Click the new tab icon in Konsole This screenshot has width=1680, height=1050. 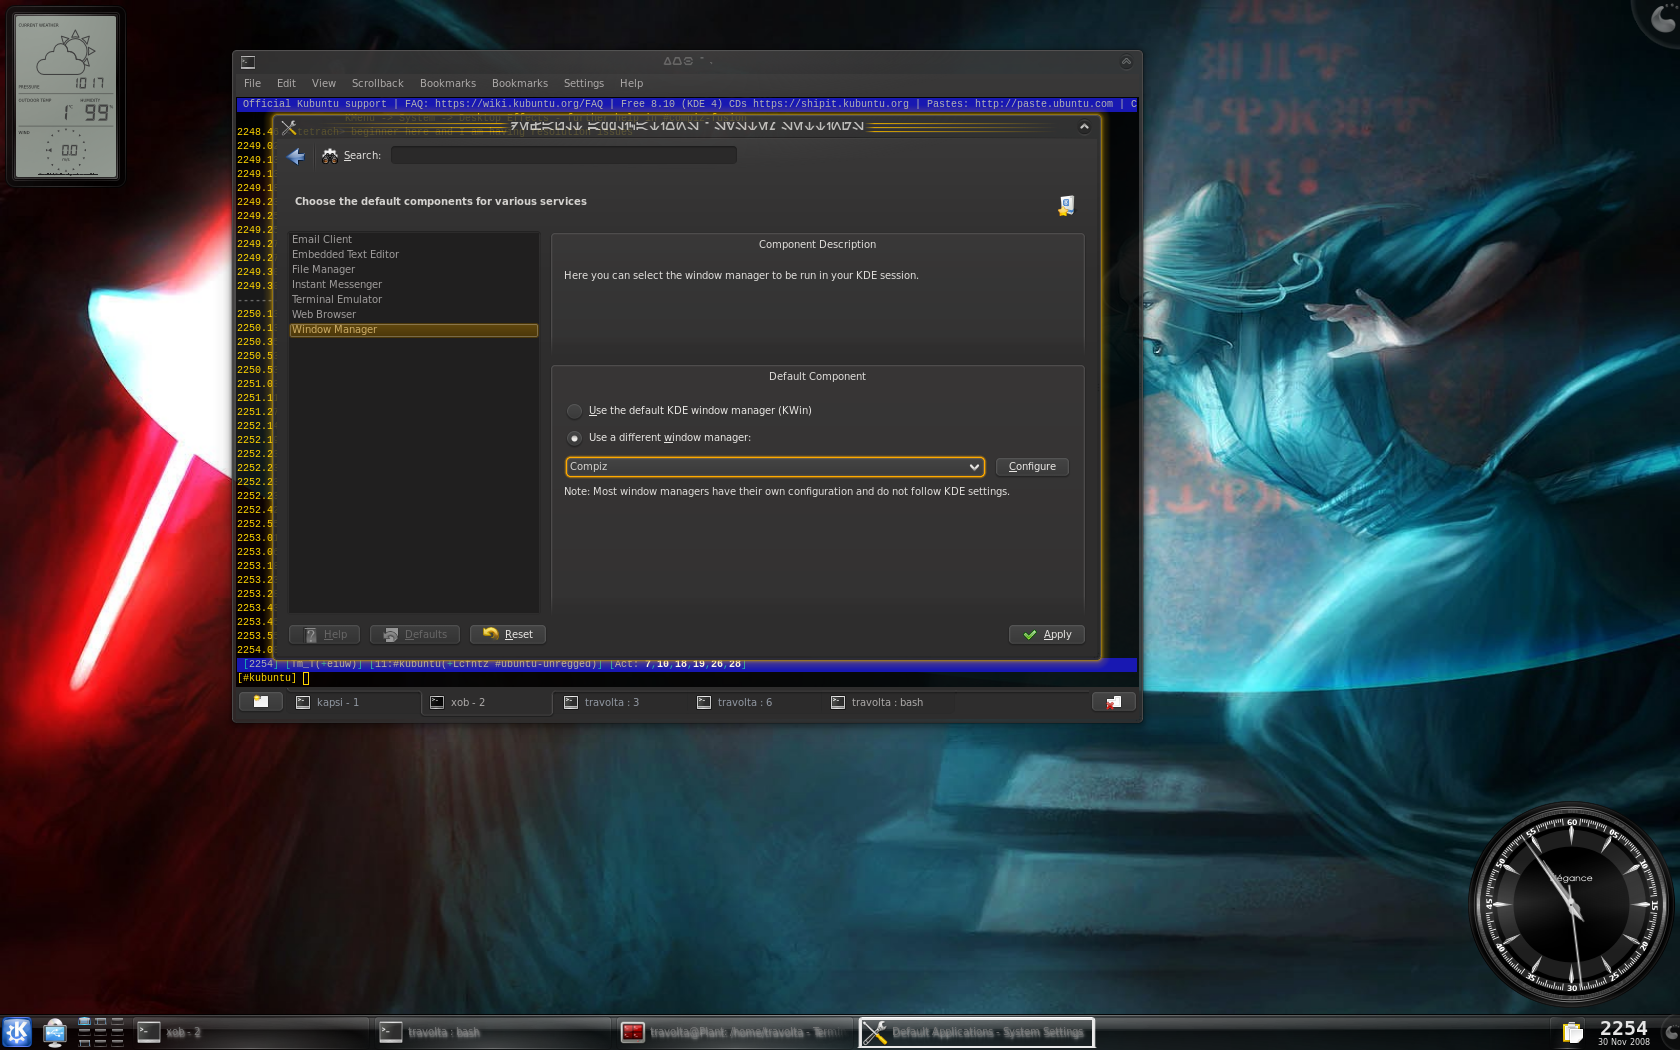261,702
